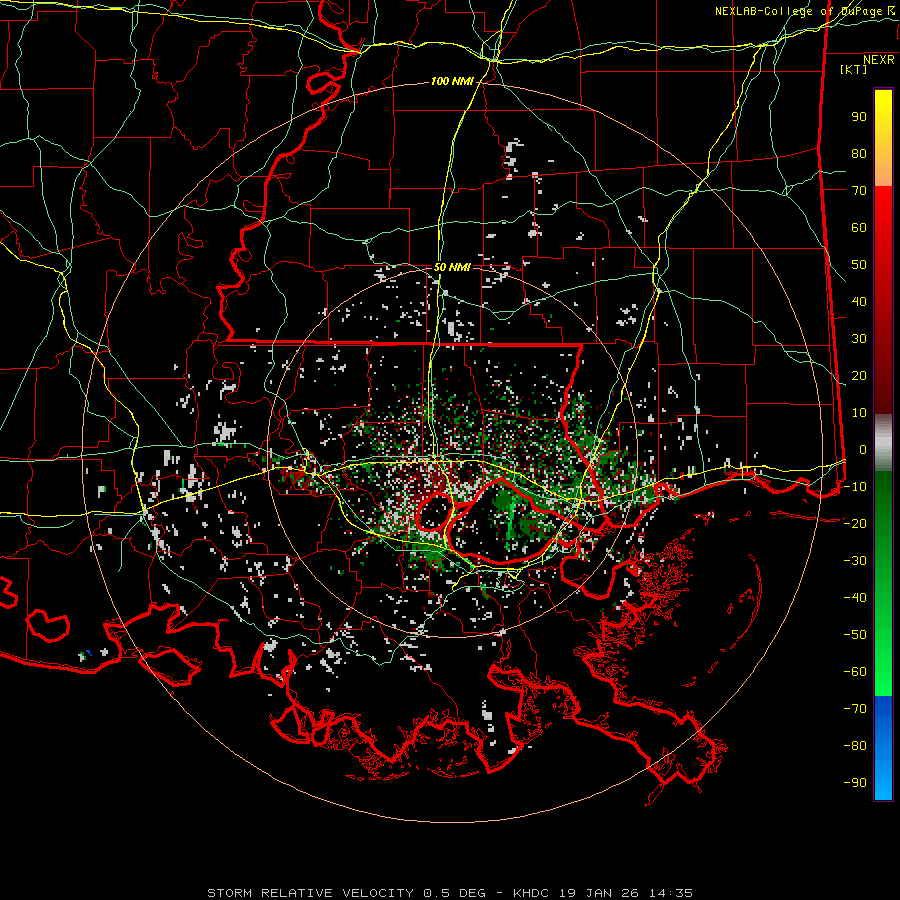Click the -10 scale value

[x=855, y=487]
